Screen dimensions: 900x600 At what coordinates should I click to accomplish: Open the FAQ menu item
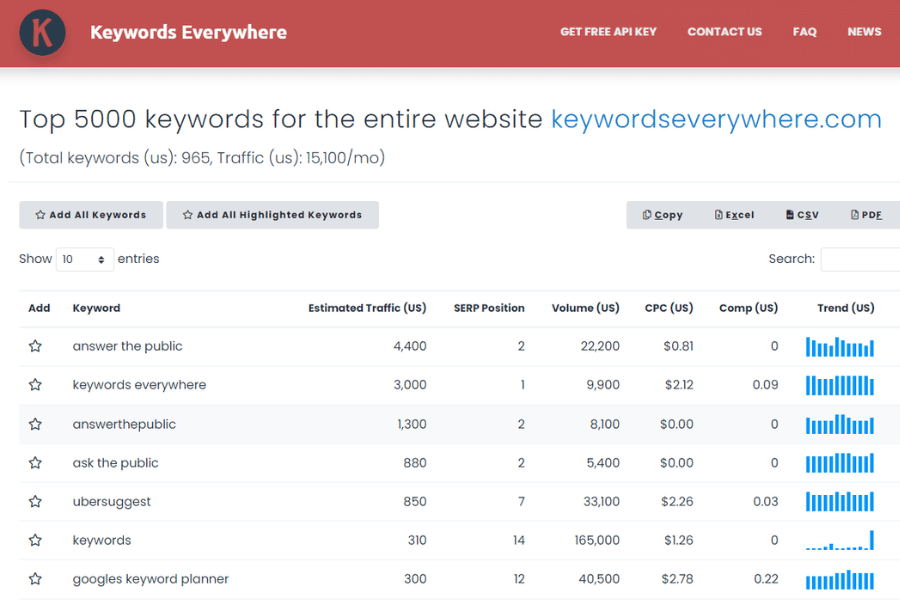804,32
